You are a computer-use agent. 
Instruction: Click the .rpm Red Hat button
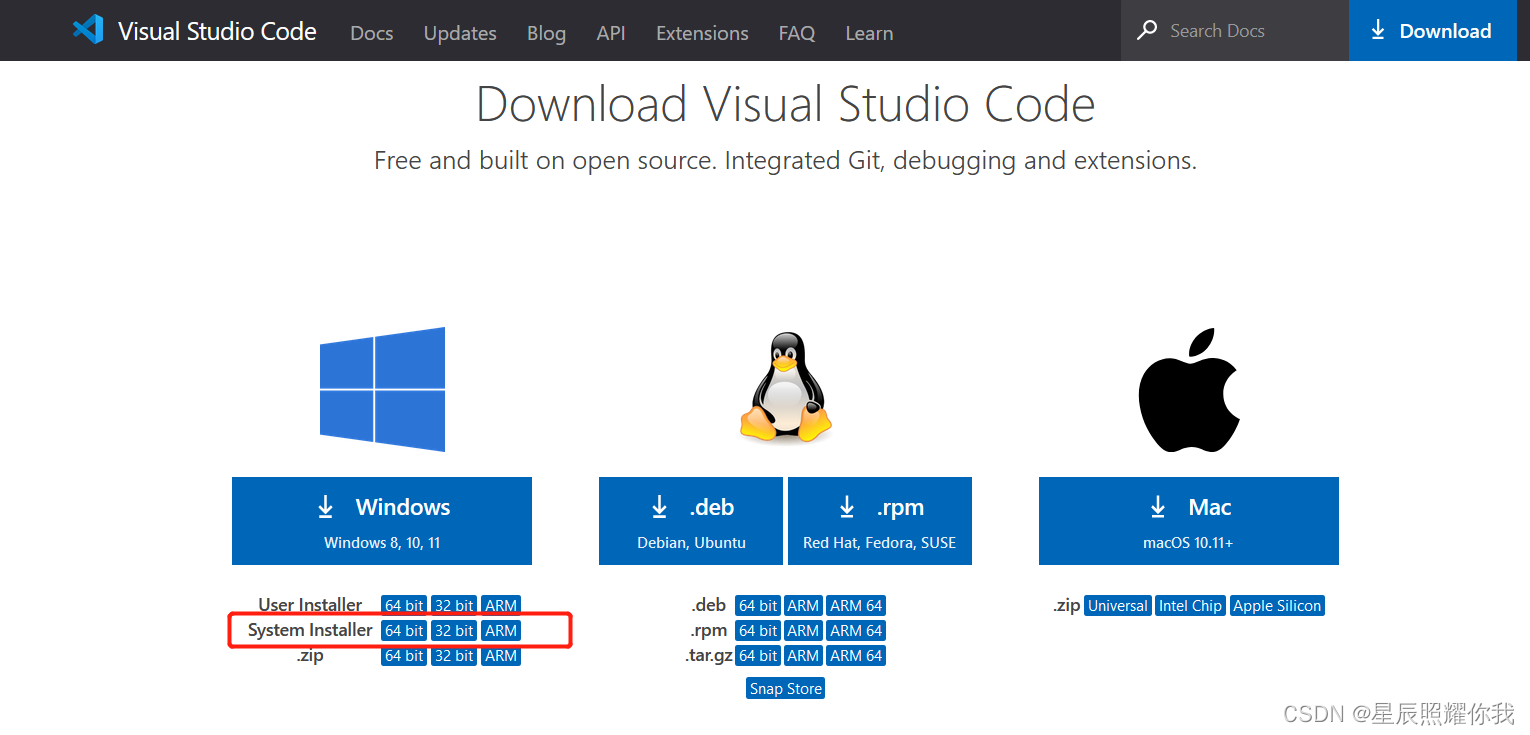click(x=880, y=521)
